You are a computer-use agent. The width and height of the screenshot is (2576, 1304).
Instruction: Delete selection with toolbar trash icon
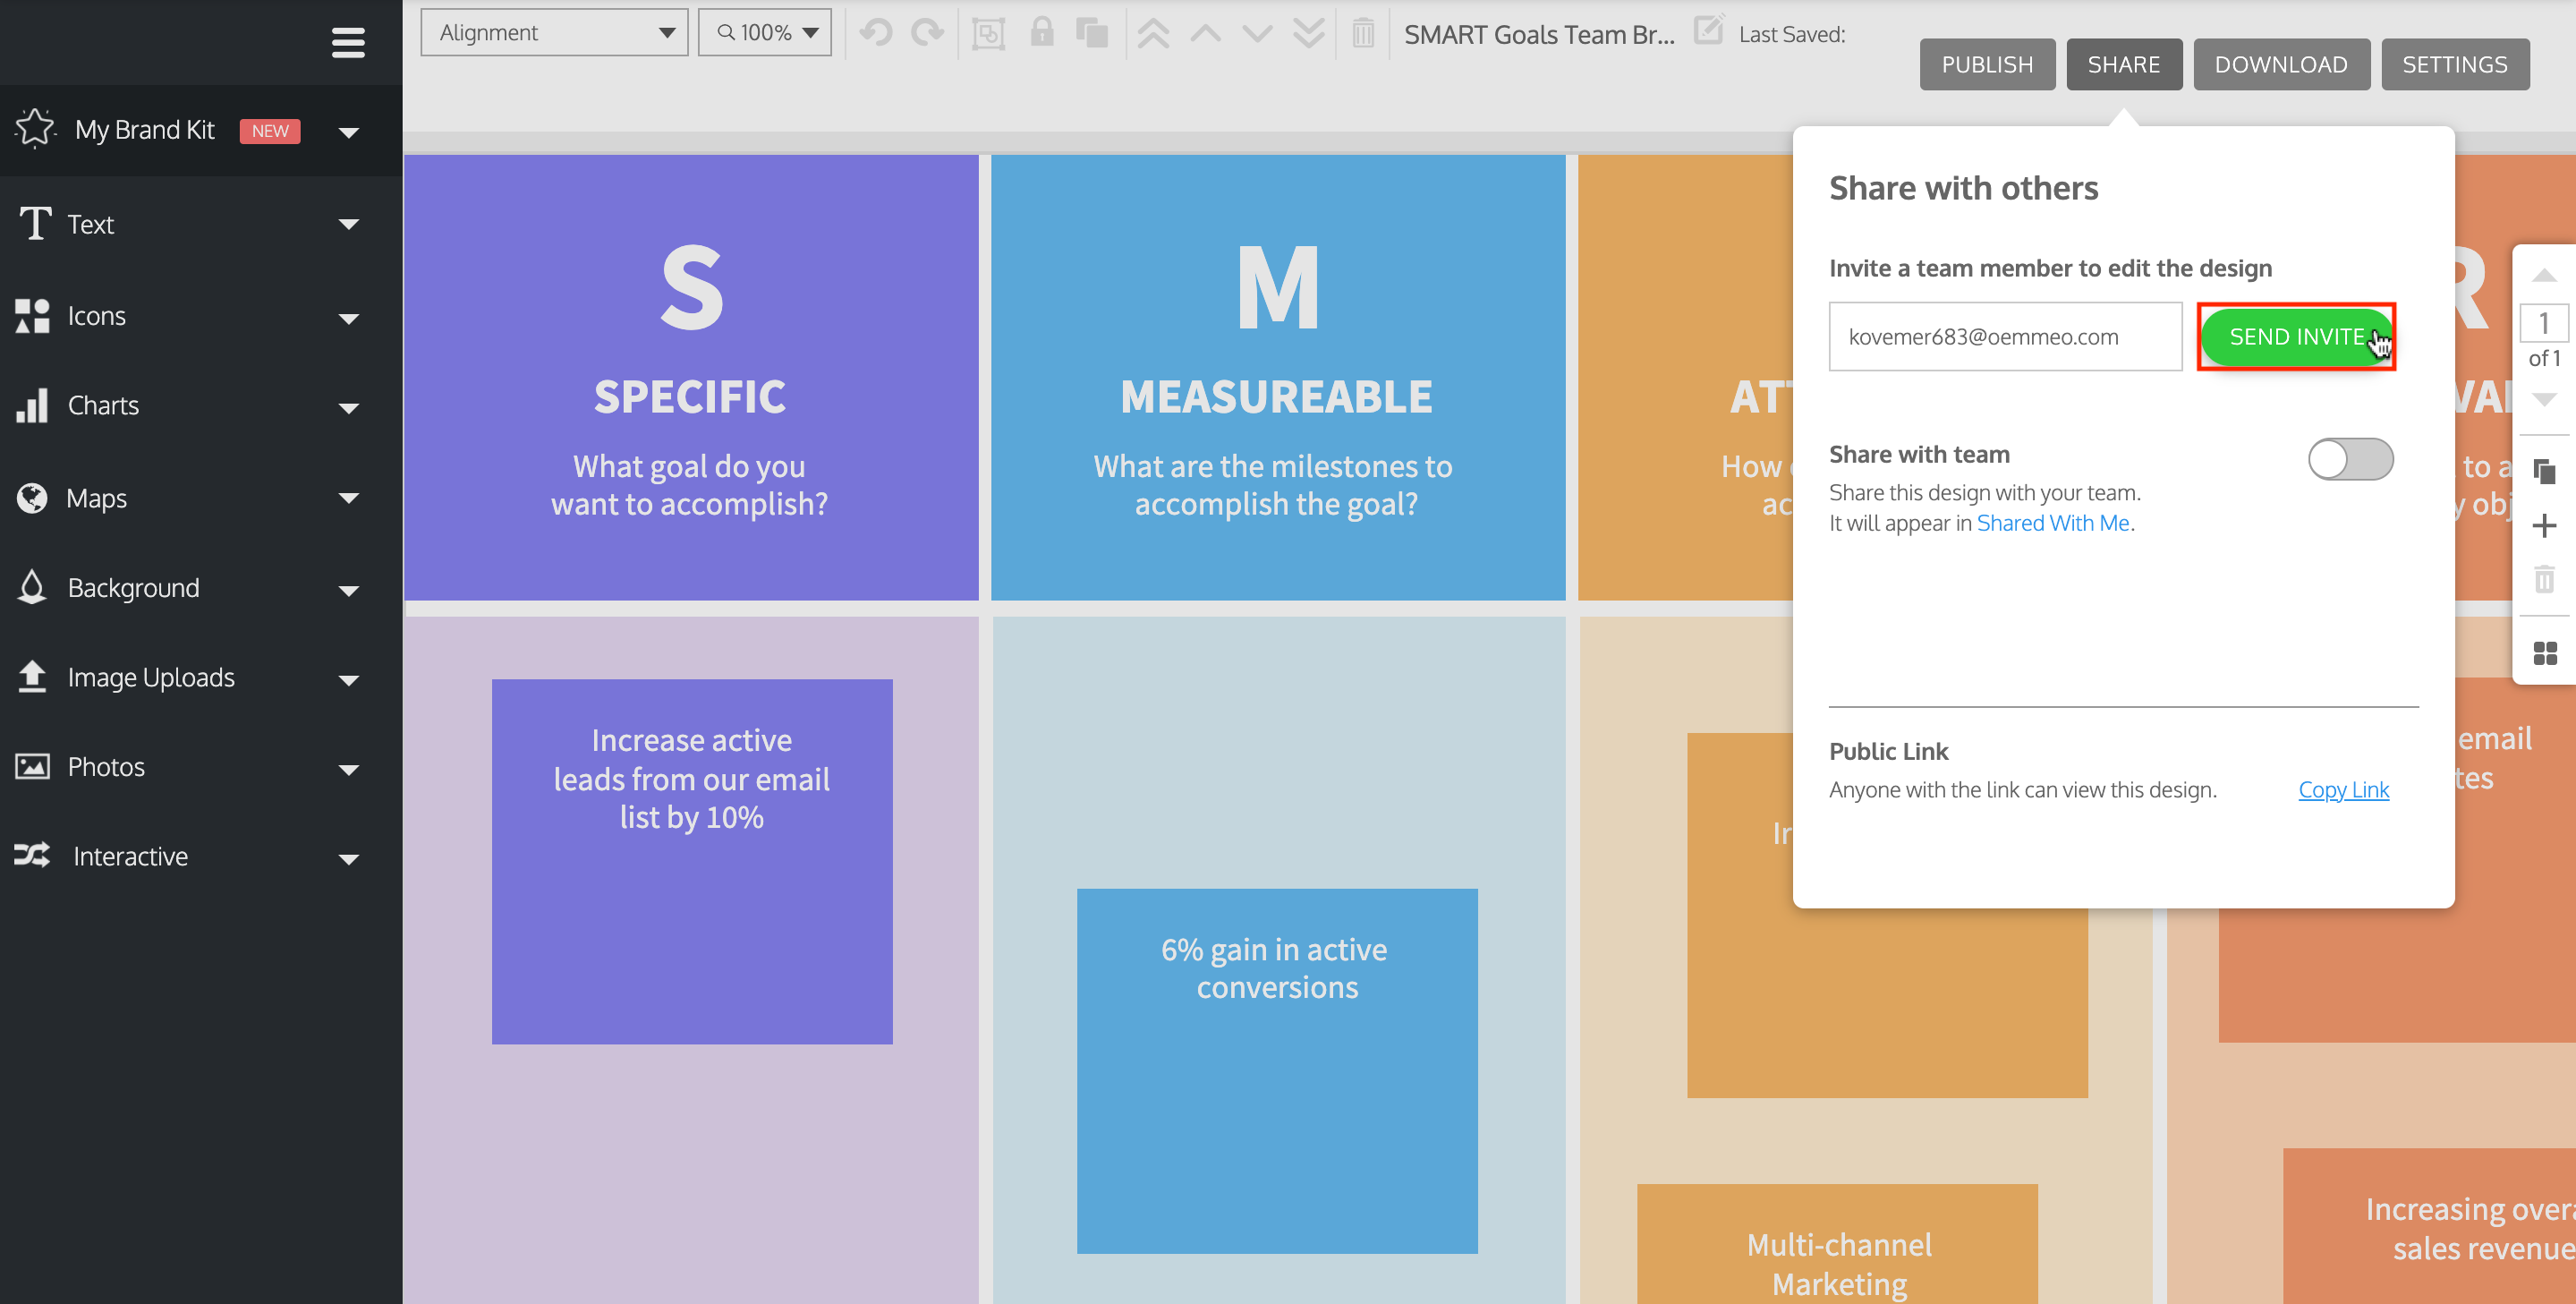1363,33
